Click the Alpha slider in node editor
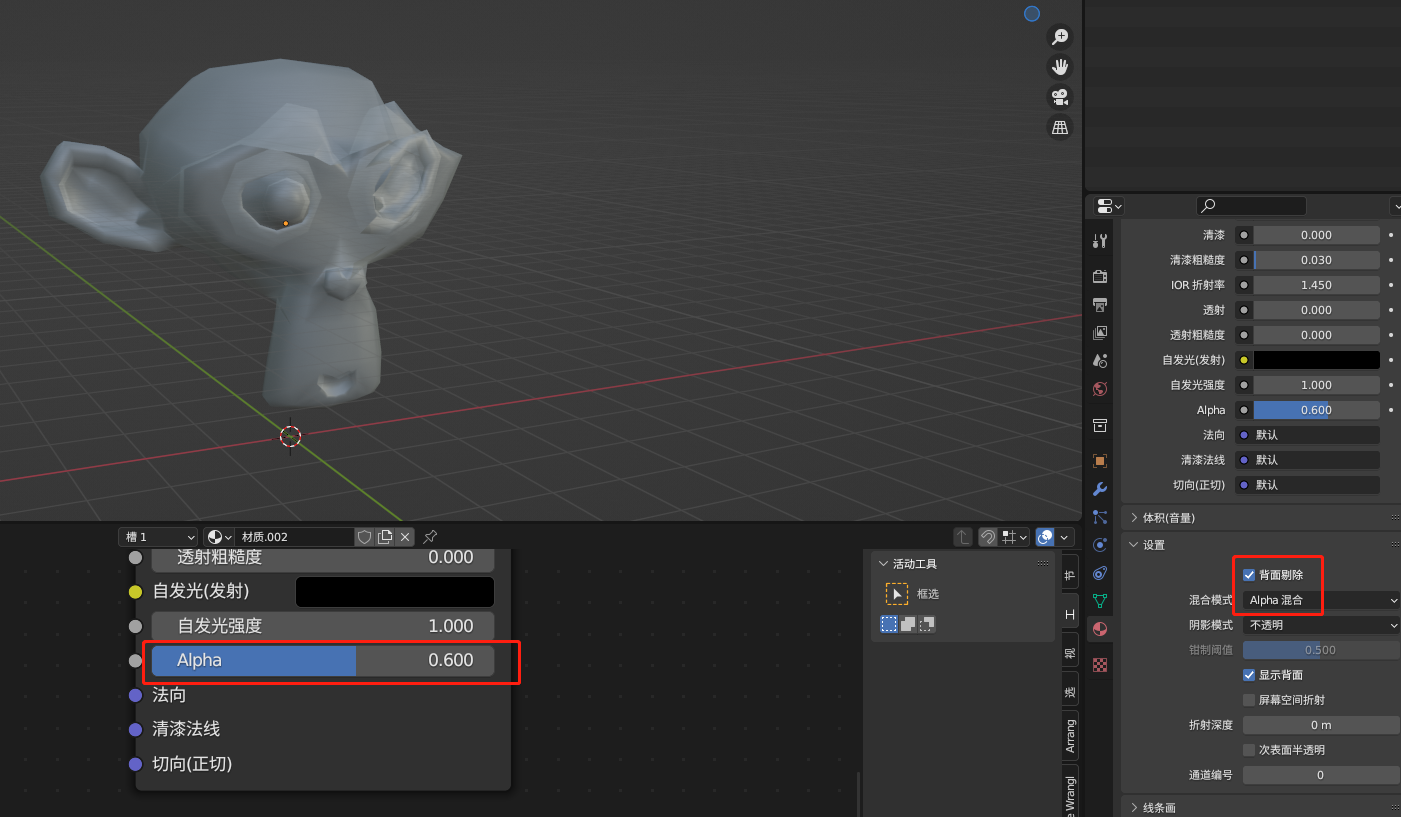The width and height of the screenshot is (1401, 817). pyautogui.click(x=323, y=660)
